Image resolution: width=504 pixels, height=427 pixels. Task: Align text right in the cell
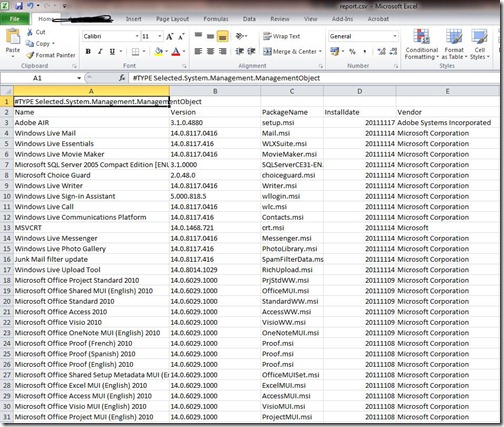point(223,51)
